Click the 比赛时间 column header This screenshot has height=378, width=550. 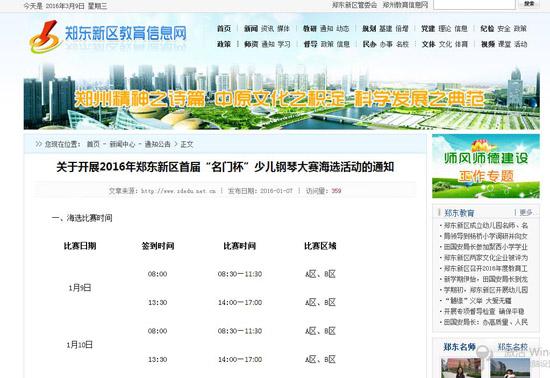(x=240, y=246)
